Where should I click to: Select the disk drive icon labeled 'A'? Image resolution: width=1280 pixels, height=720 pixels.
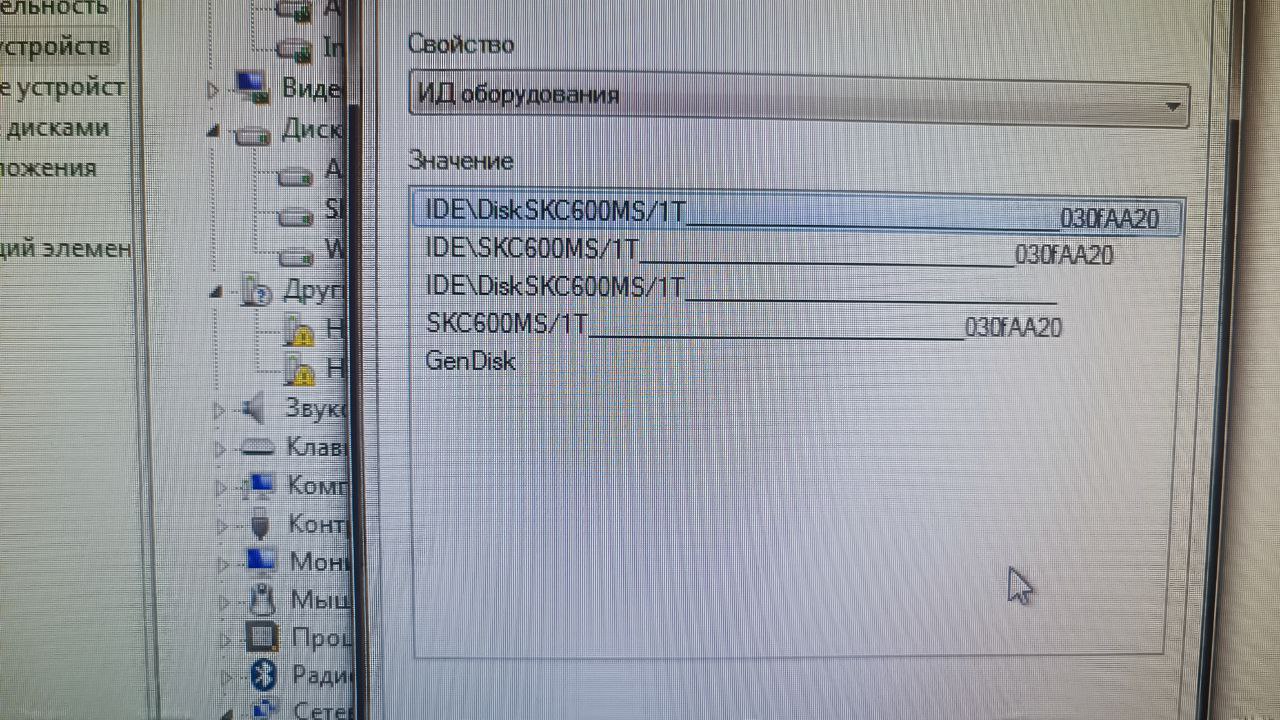[x=297, y=176]
